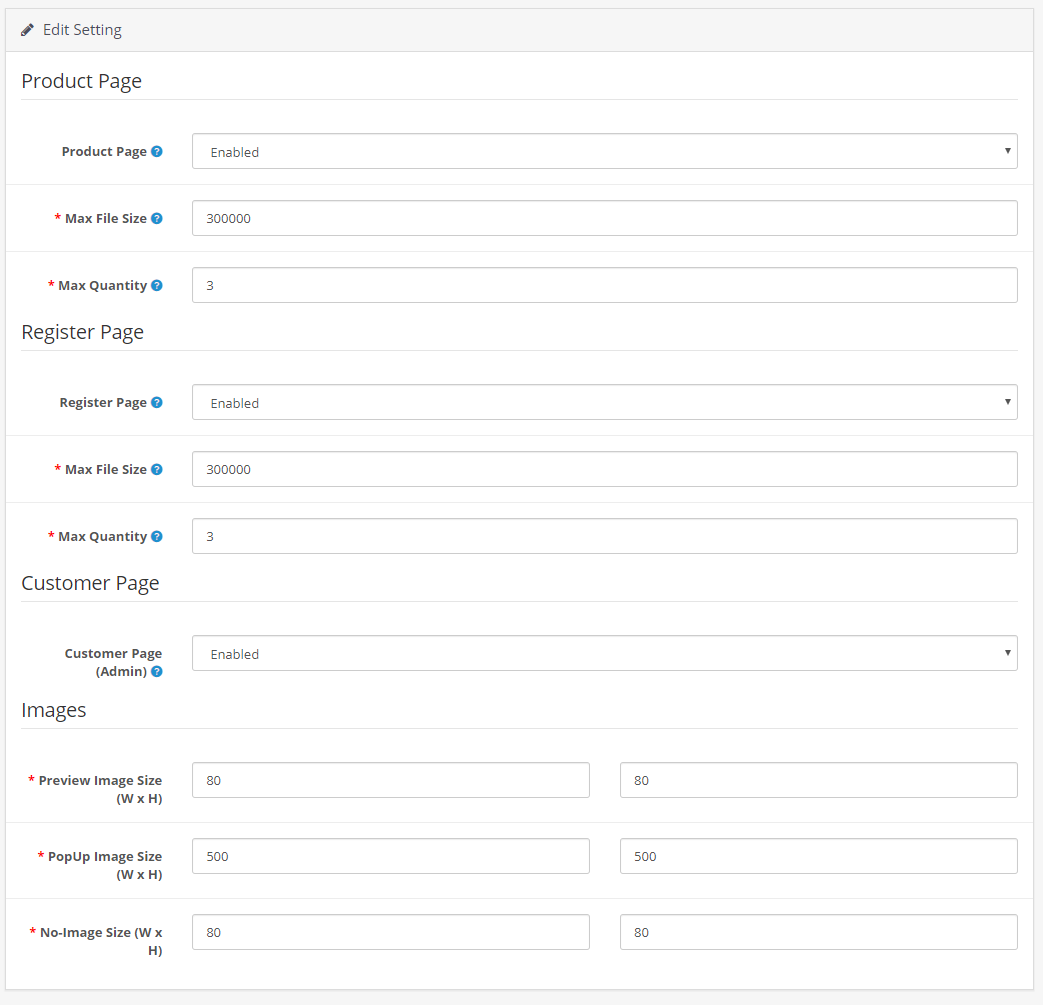The width and height of the screenshot is (1043, 1005).
Task: Click the Preview Image Size width field
Action: click(391, 780)
